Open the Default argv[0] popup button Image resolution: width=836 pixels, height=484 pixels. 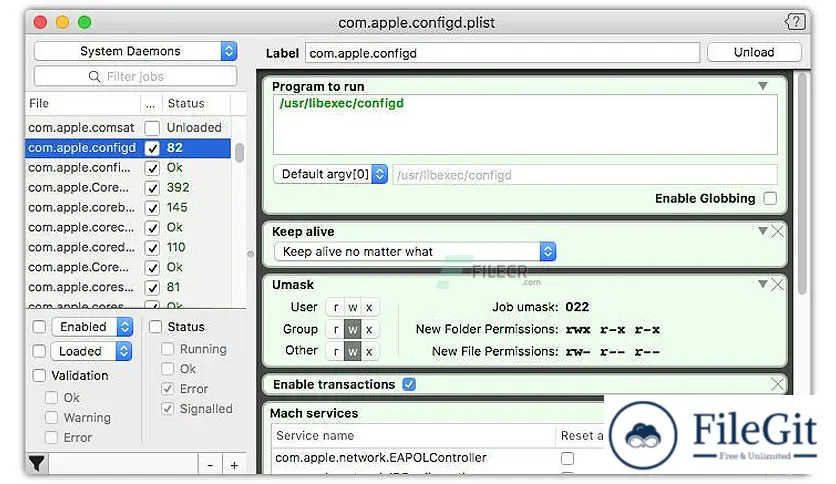coord(331,174)
